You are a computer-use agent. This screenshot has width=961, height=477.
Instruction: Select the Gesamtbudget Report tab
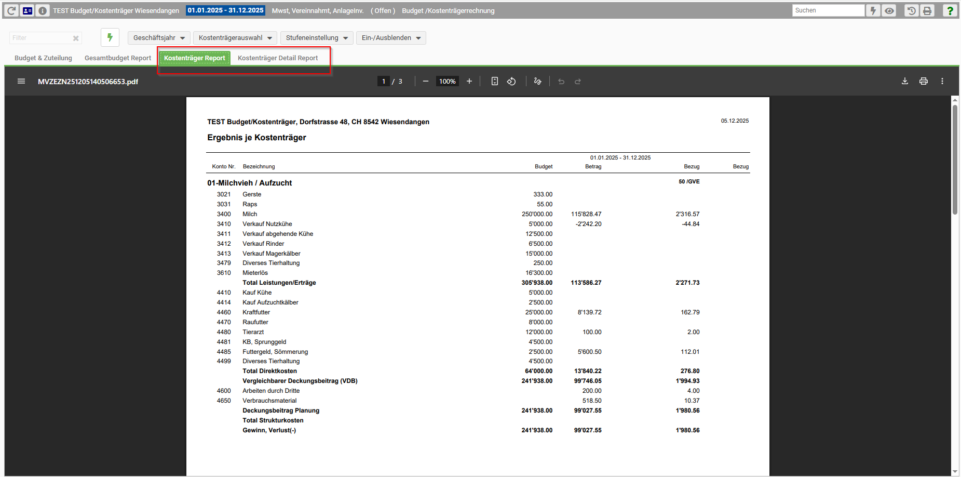(x=118, y=58)
